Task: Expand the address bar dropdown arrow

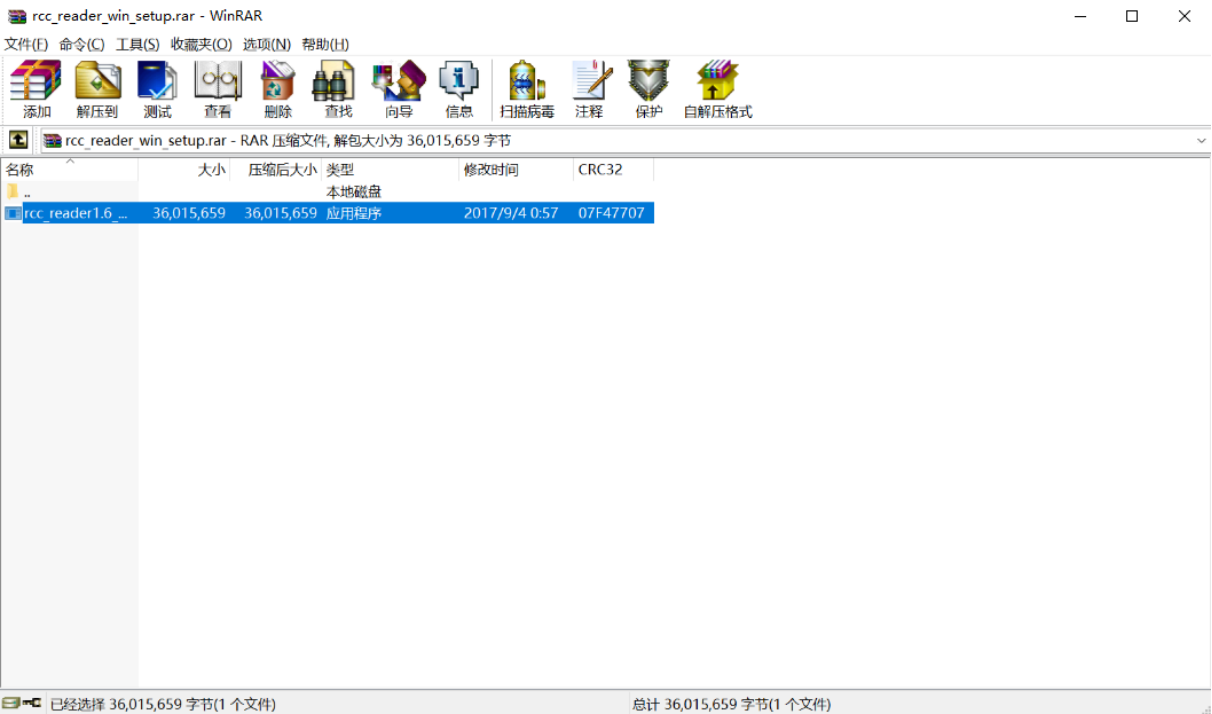Action: (1201, 141)
